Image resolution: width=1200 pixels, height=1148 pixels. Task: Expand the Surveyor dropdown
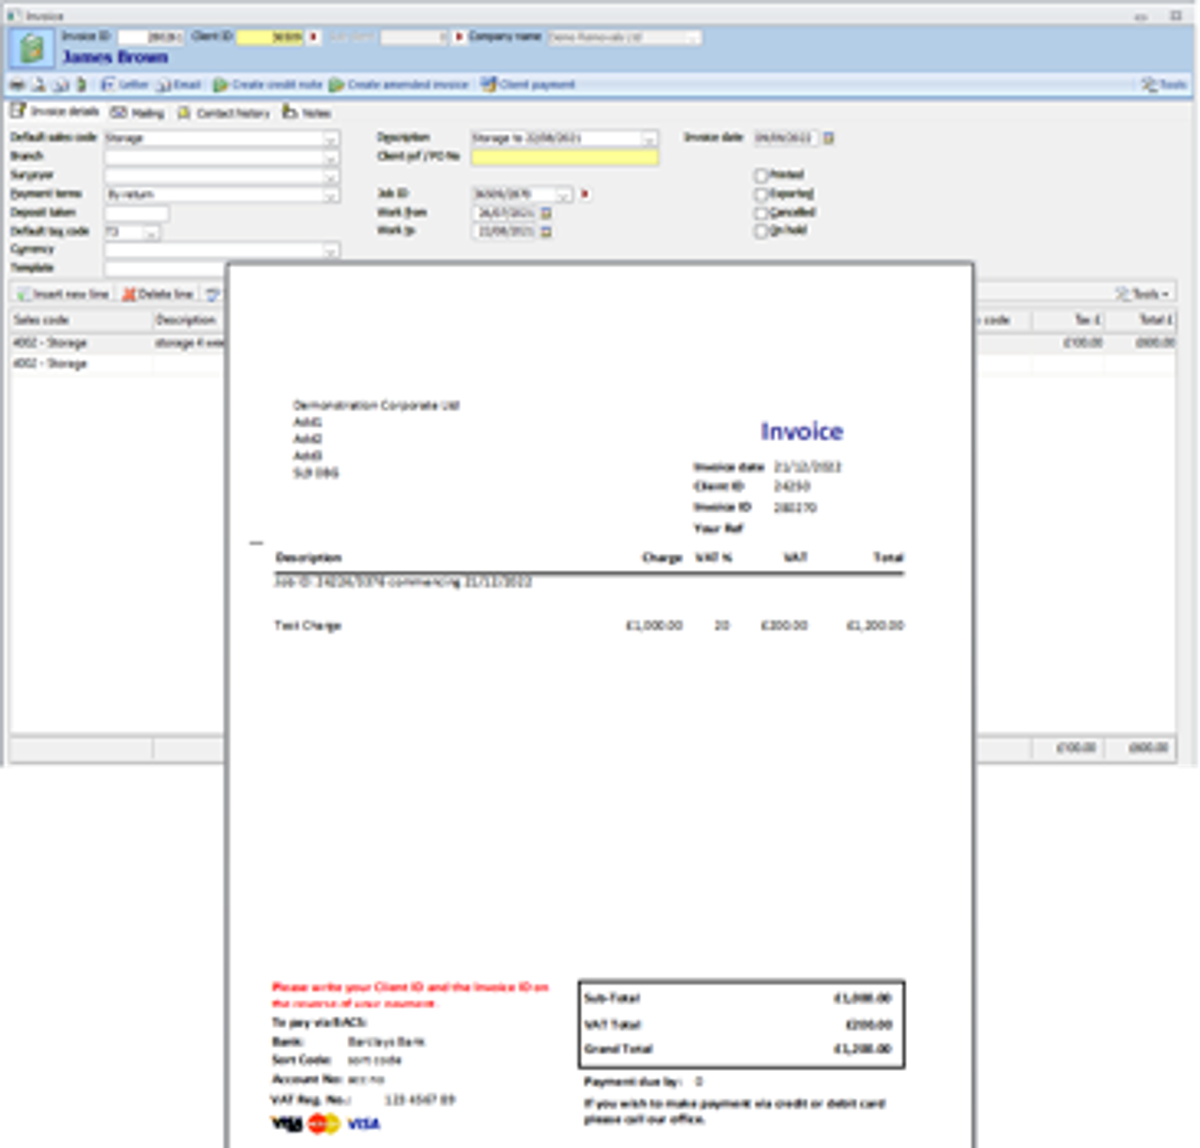pos(330,176)
